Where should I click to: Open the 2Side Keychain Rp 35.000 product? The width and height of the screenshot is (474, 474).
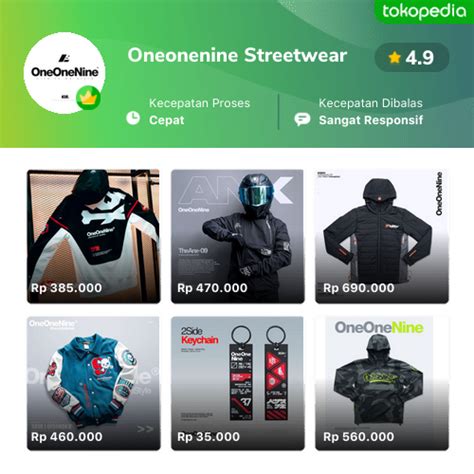pos(238,383)
